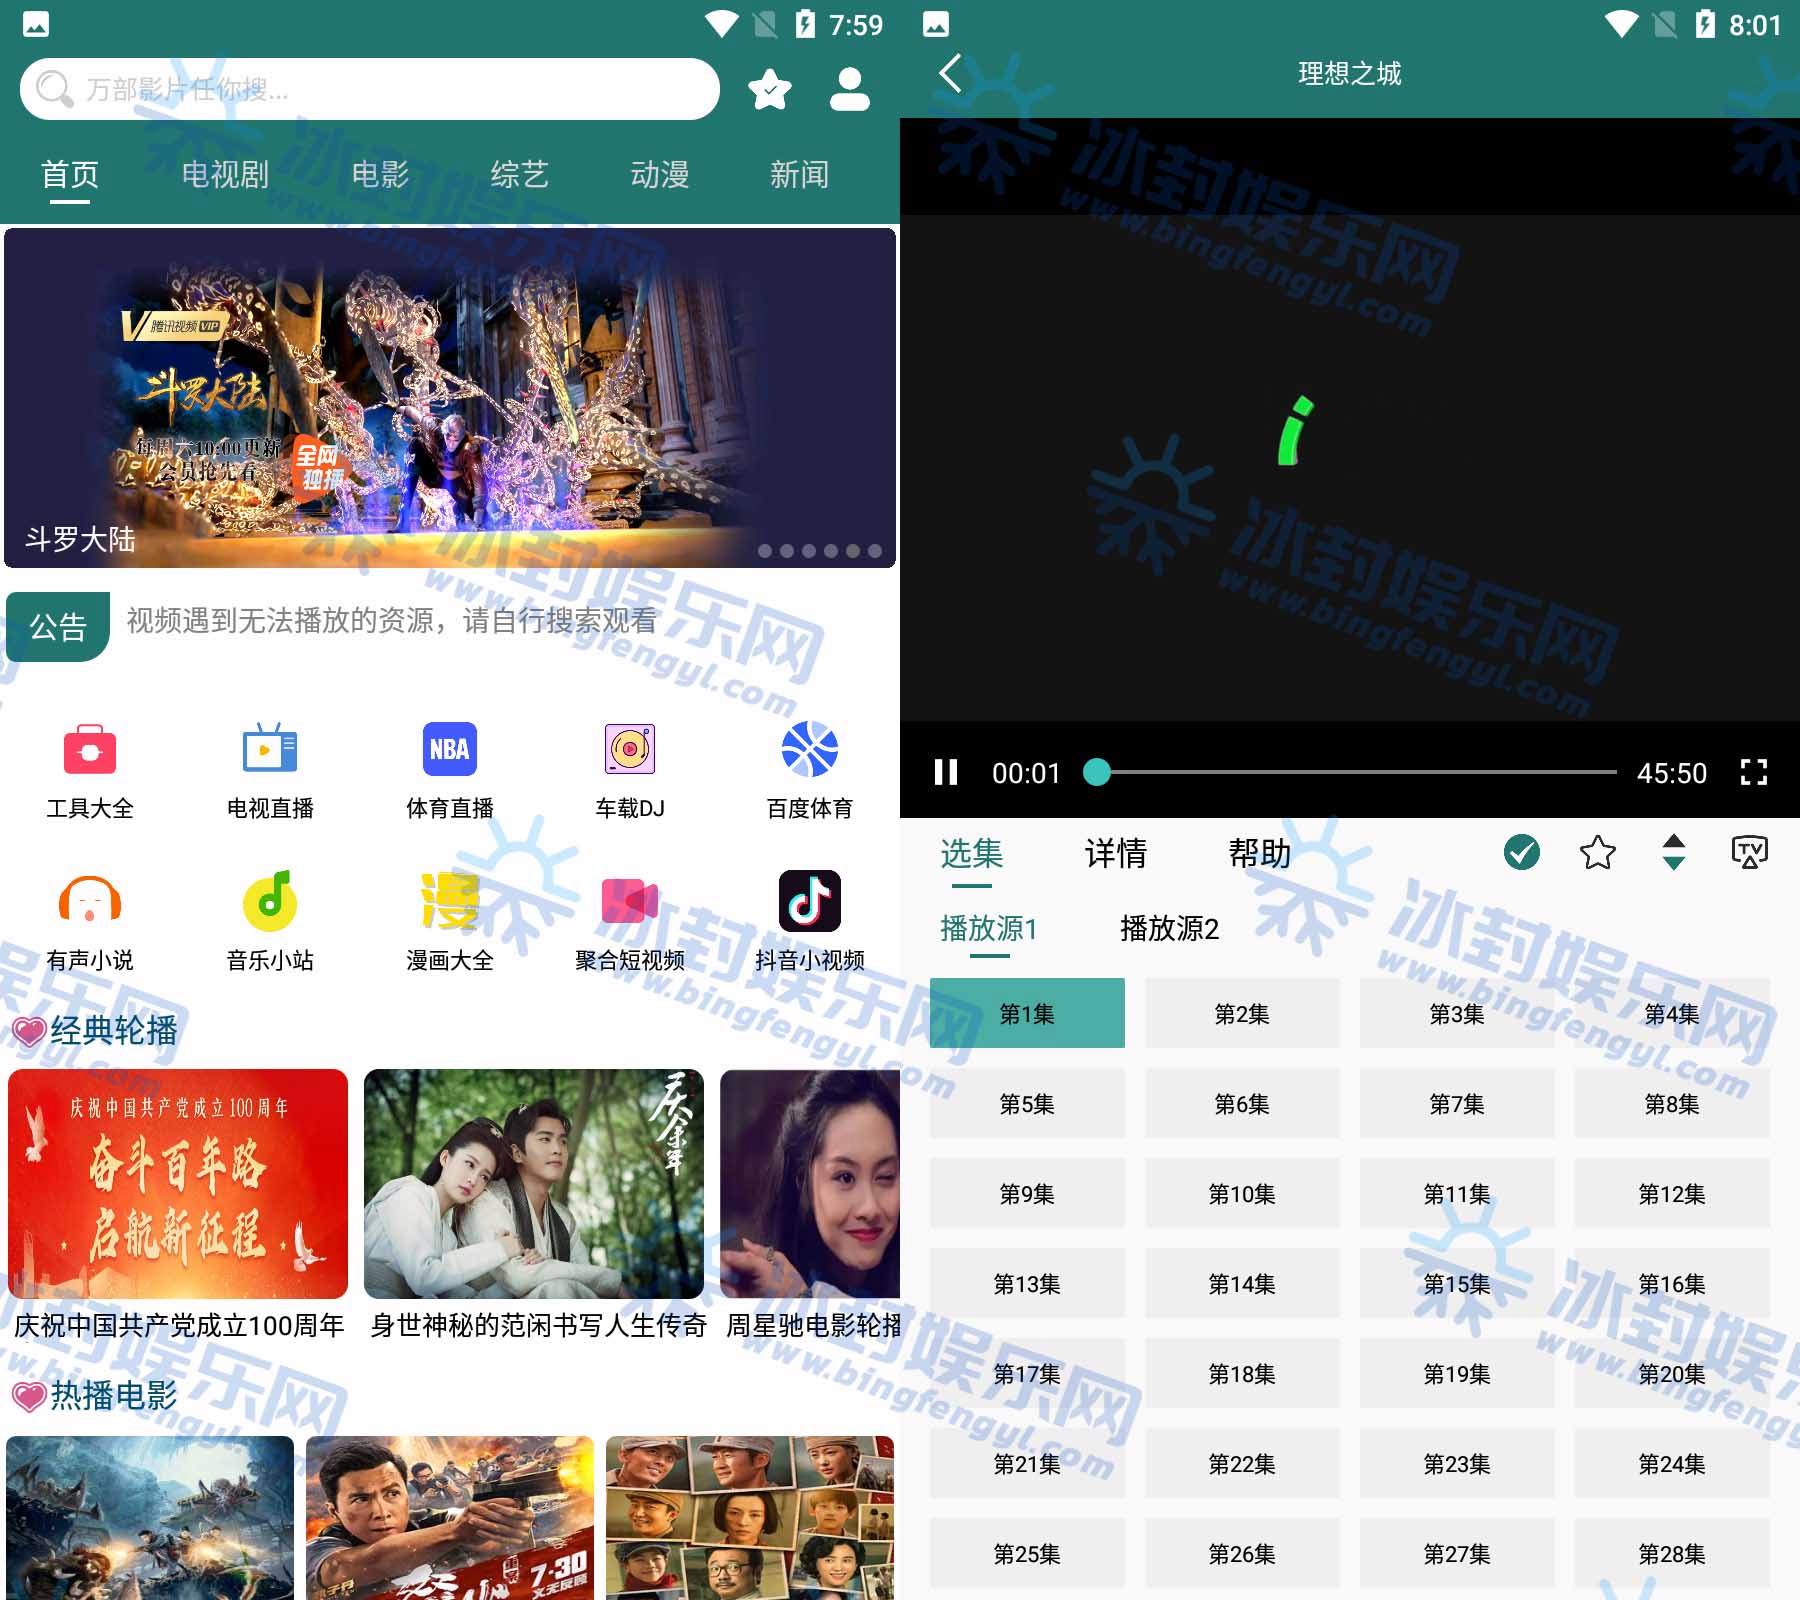The image size is (1800, 1600).
Task: Cast video to TV icon
Action: [1750, 853]
